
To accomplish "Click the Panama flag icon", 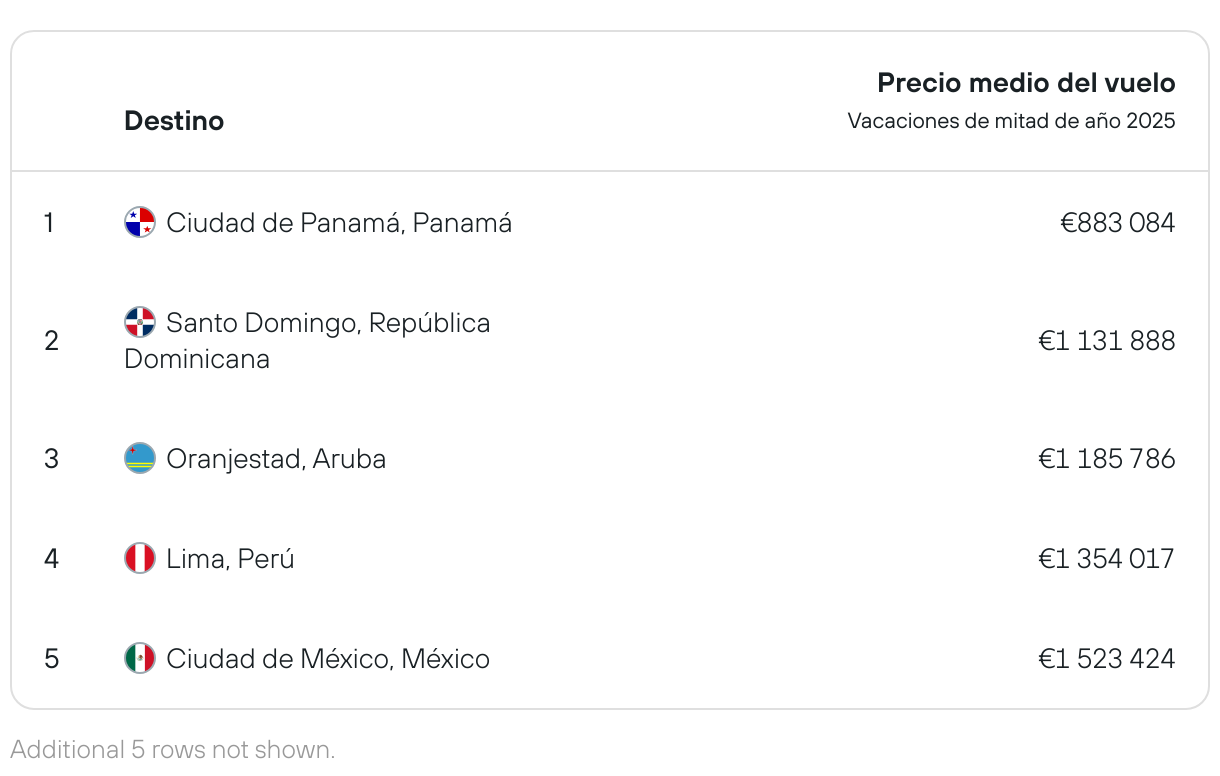I will [140, 222].
